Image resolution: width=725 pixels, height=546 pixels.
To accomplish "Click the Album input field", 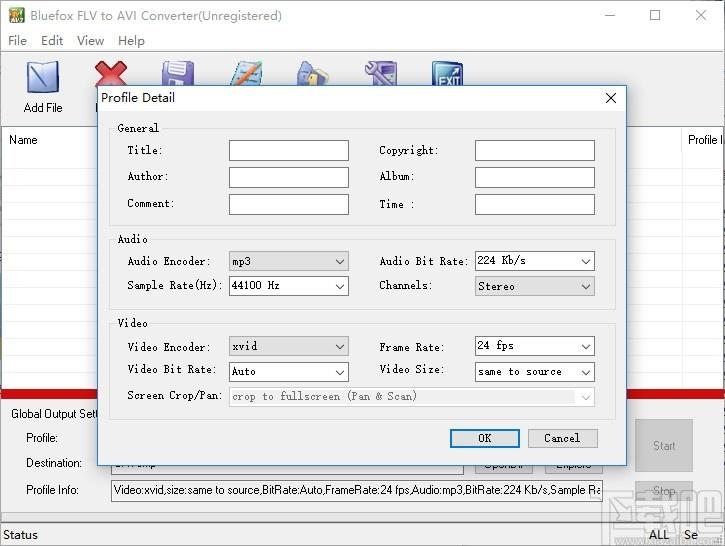I will (x=535, y=178).
